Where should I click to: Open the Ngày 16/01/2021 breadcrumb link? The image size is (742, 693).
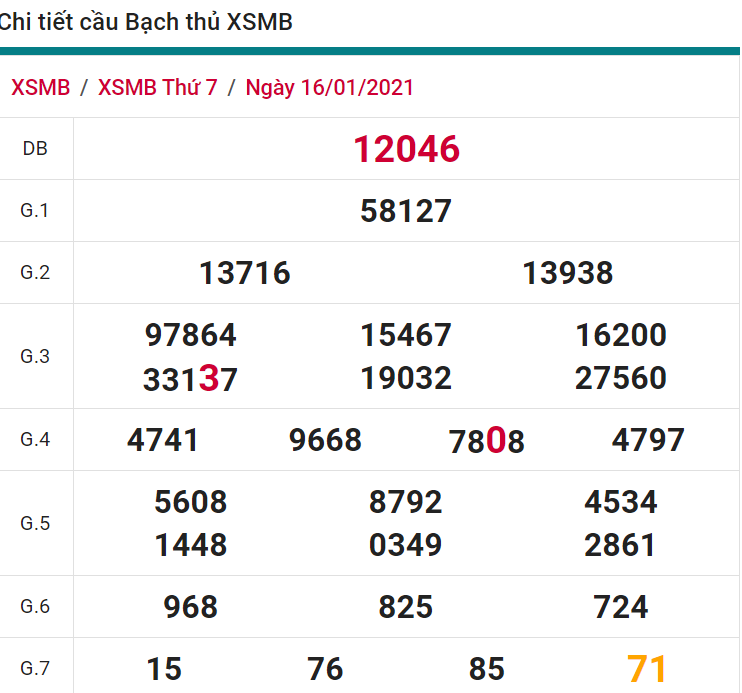pyautogui.click(x=329, y=87)
